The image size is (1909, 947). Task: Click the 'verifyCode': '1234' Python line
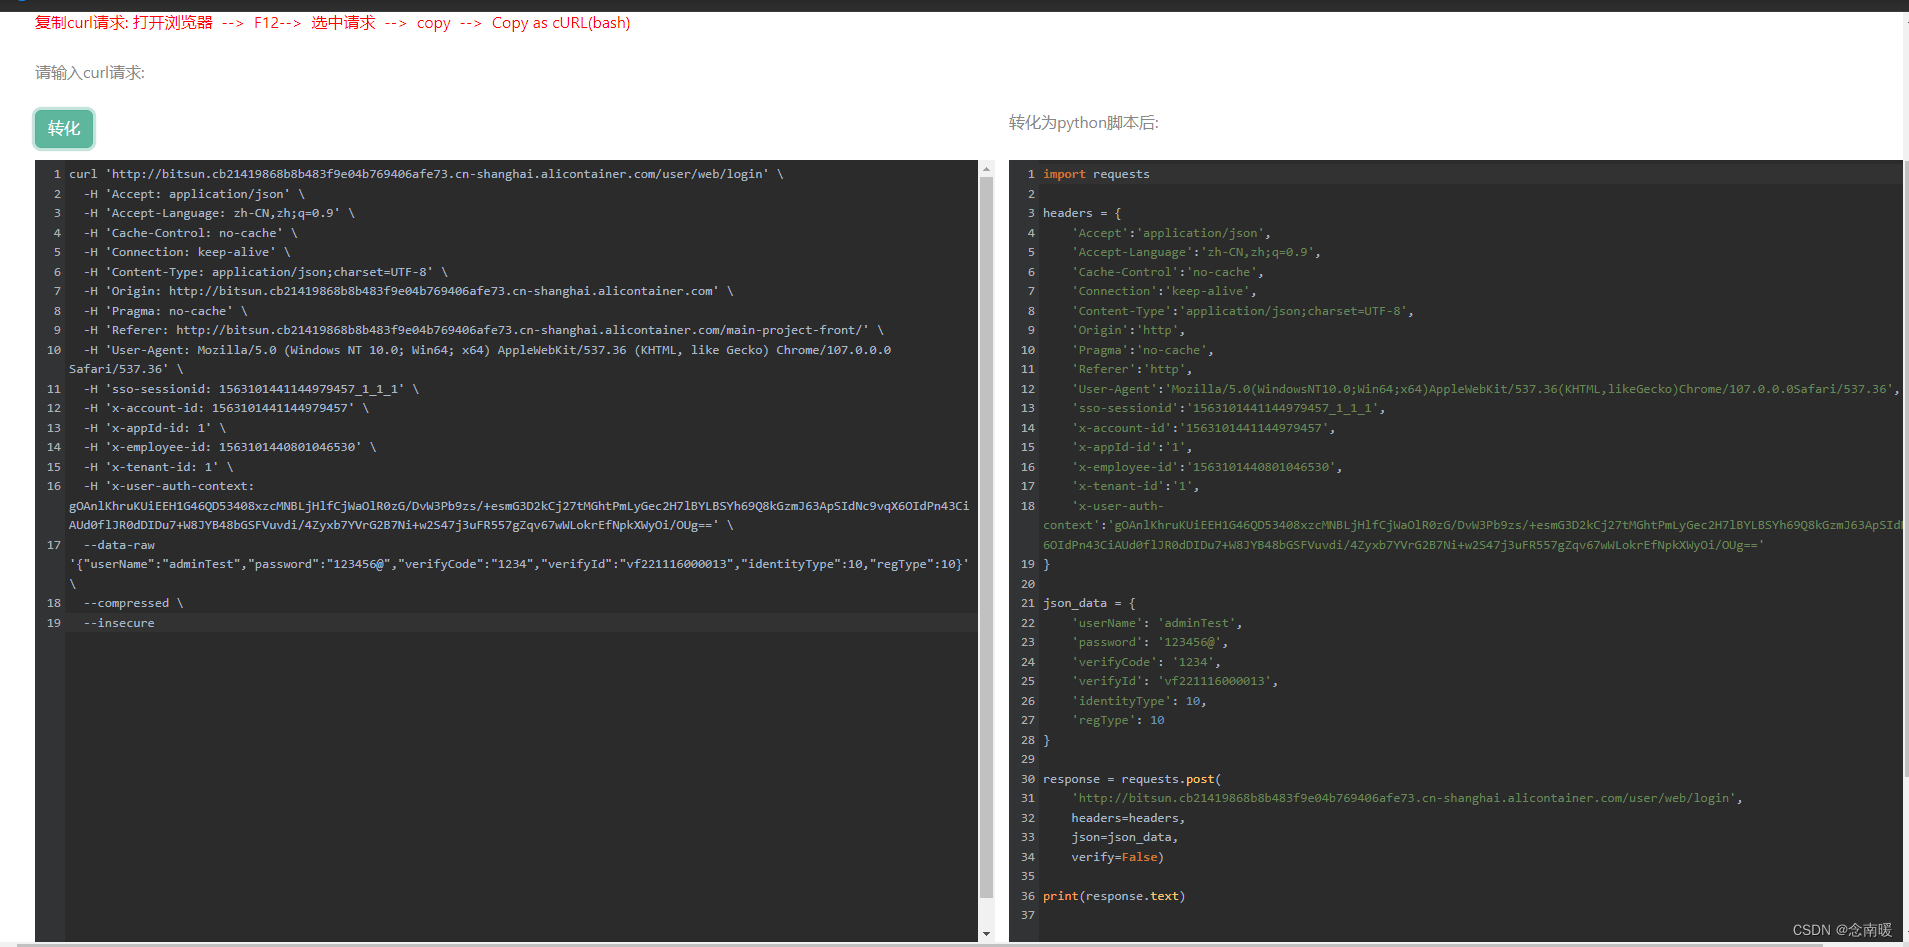coord(1146,662)
